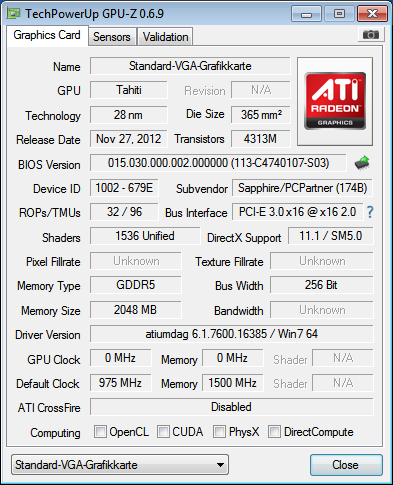The width and height of the screenshot is (393, 485).
Task: Click the ATI CrossFire Disabled field
Action: click(x=232, y=407)
